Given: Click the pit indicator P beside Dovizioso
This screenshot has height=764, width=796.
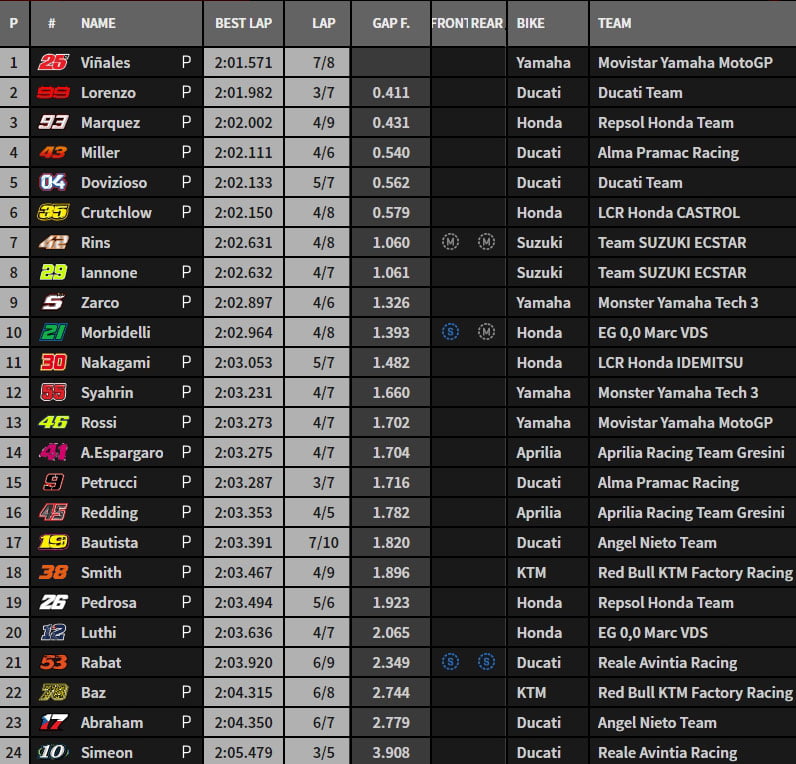Looking at the screenshot, I should pos(186,182).
